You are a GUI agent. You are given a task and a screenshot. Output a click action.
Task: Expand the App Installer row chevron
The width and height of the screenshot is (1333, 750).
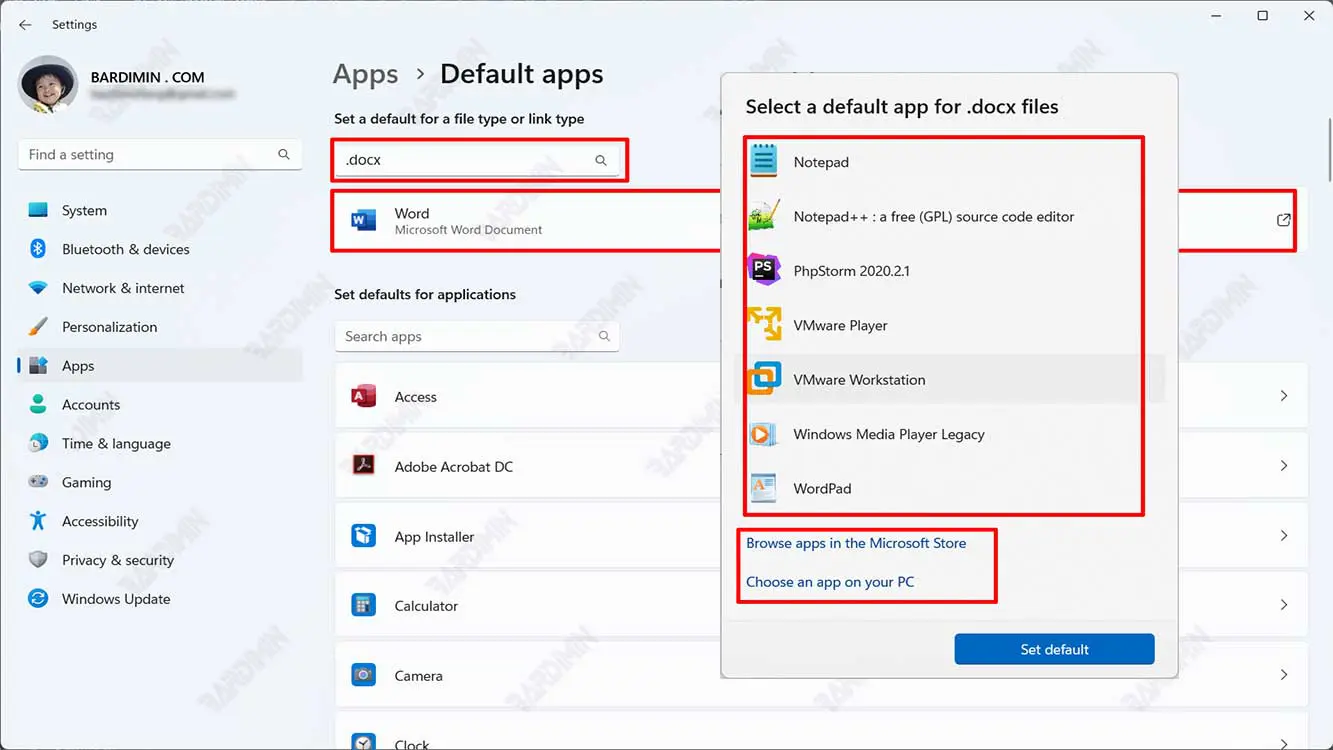point(1284,536)
